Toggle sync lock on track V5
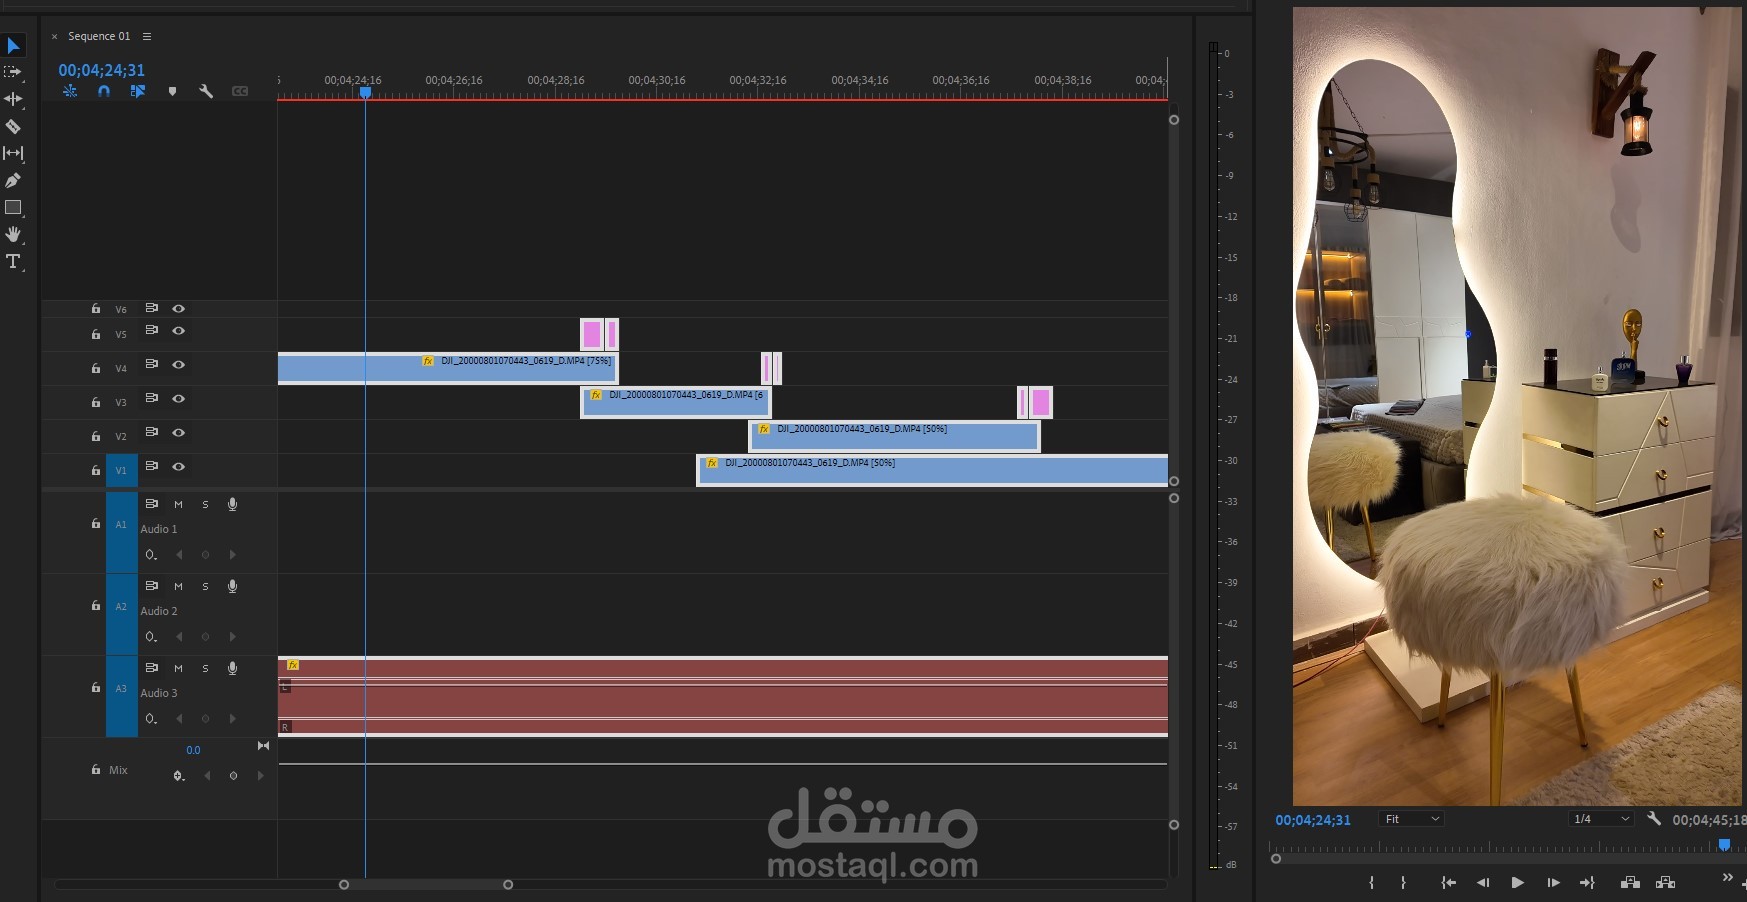Image resolution: width=1747 pixels, height=902 pixels. [152, 330]
